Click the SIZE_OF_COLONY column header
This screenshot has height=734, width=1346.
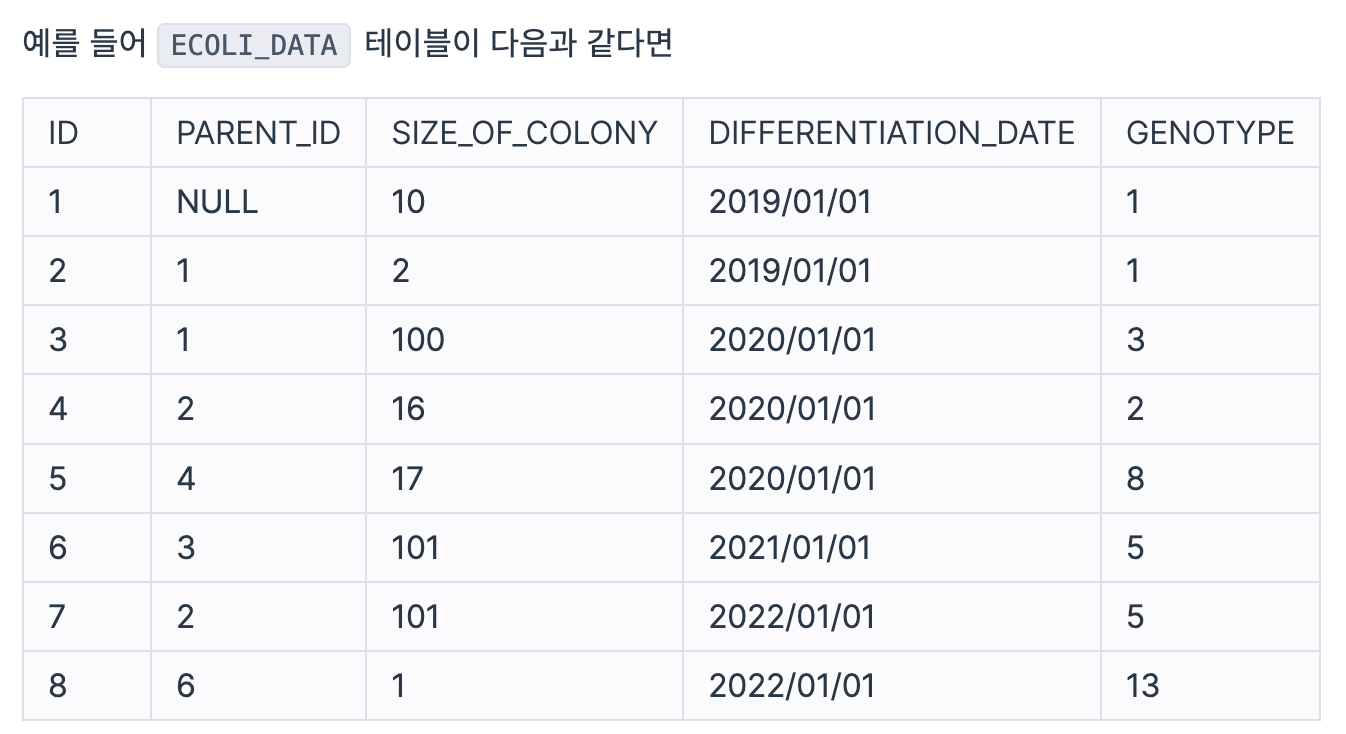(x=524, y=132)
